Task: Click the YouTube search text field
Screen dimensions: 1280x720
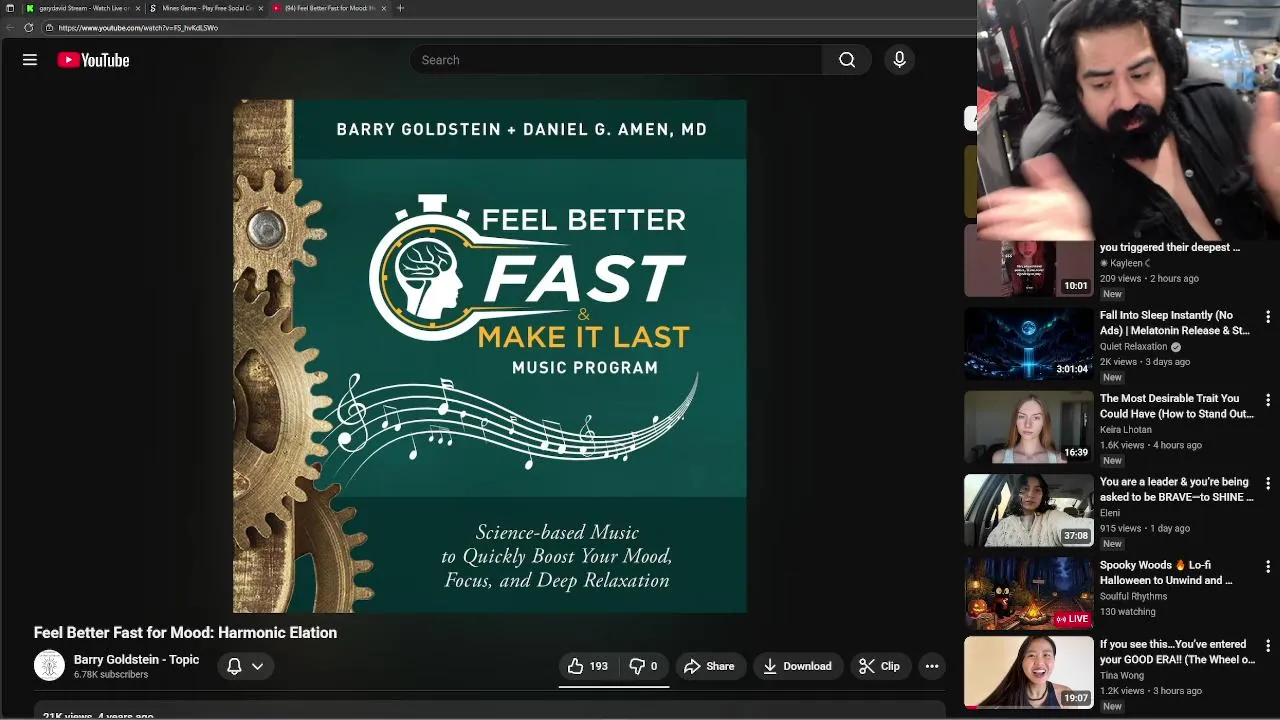Action: pyautogui.click(x=616, y=60)
